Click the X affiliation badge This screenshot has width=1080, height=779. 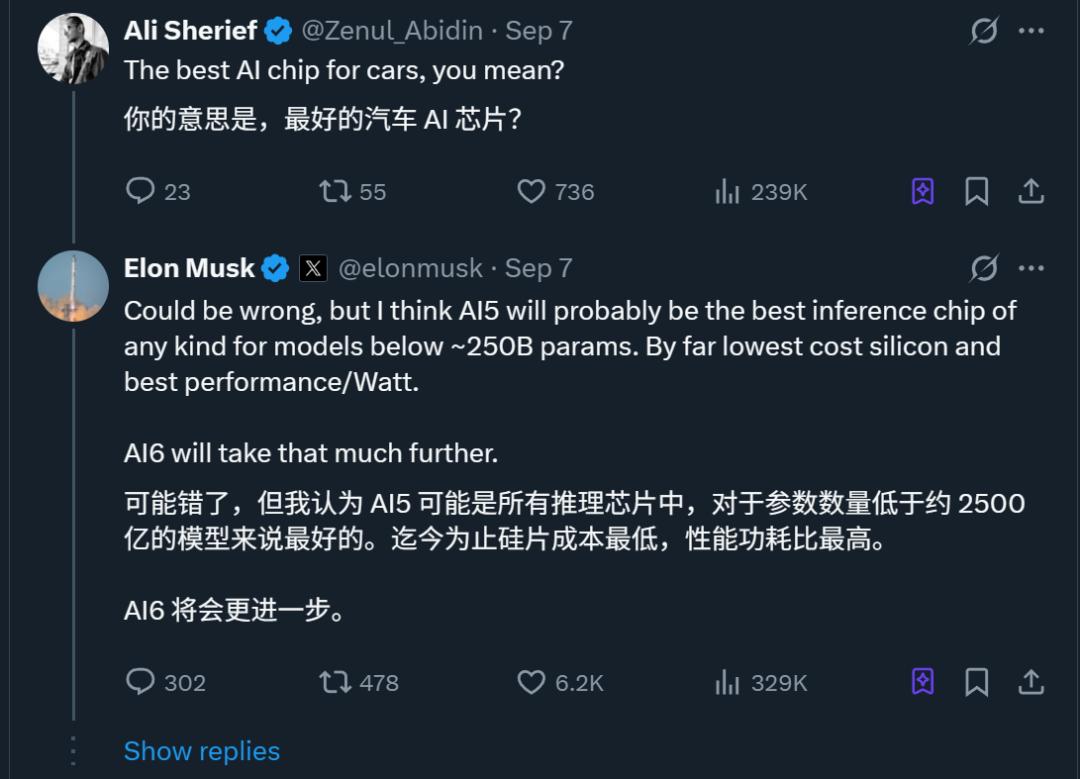click(x=313, y=268)
